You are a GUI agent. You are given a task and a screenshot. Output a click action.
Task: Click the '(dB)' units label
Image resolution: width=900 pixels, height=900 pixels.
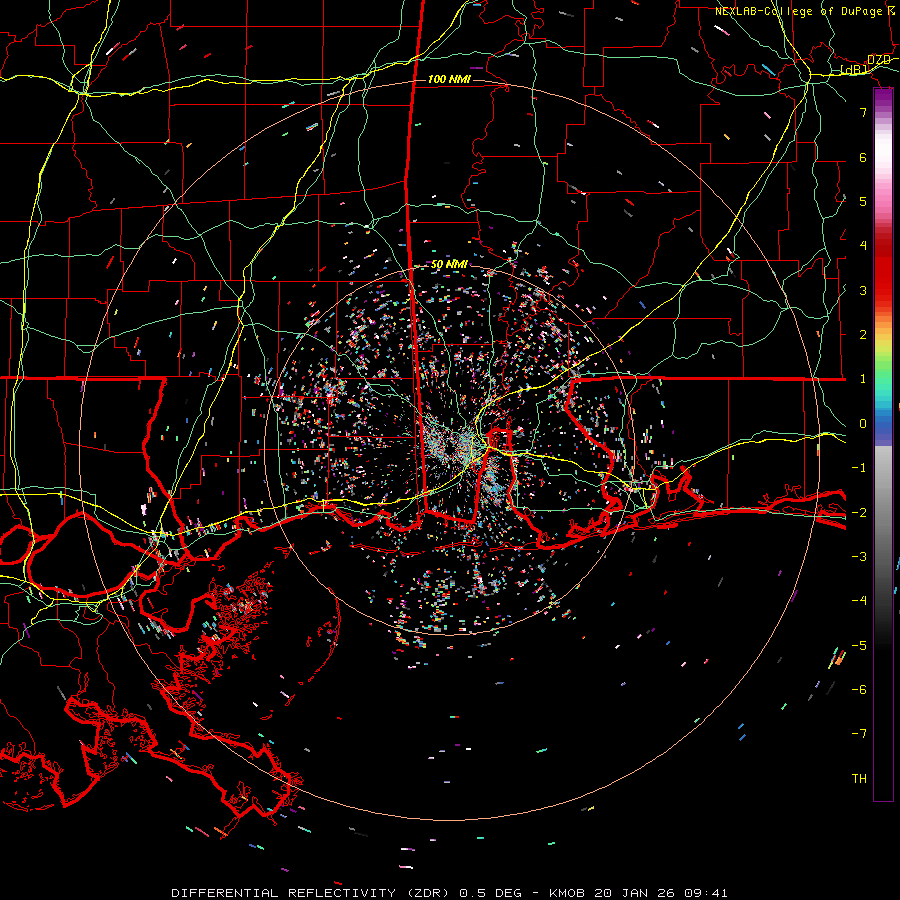[854, 70]
